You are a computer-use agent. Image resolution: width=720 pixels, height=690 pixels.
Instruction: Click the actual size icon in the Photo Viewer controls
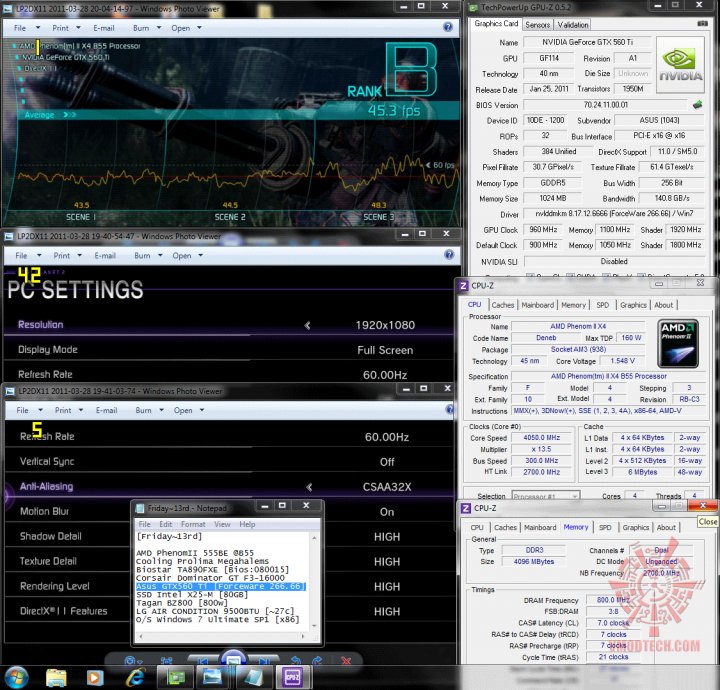[166, 661]
